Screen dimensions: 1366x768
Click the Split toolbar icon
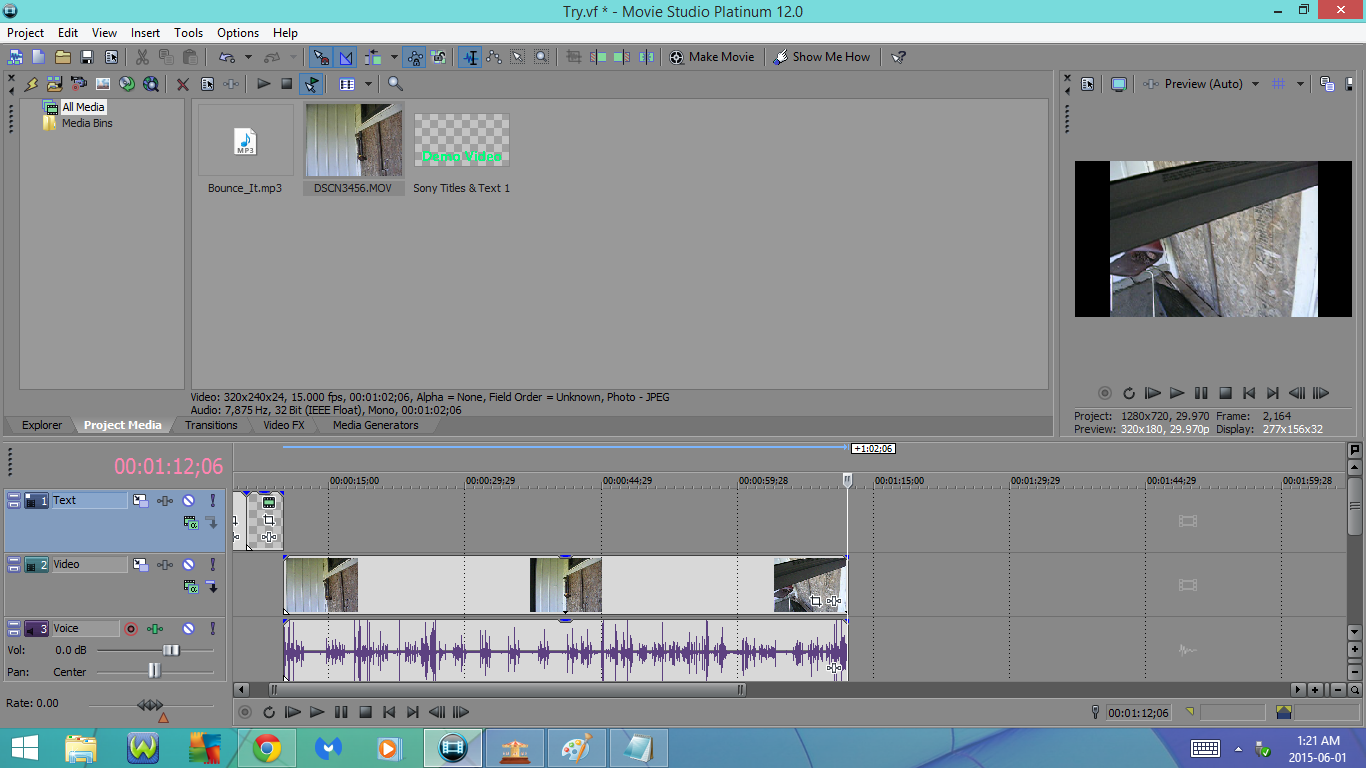(646, 57)
